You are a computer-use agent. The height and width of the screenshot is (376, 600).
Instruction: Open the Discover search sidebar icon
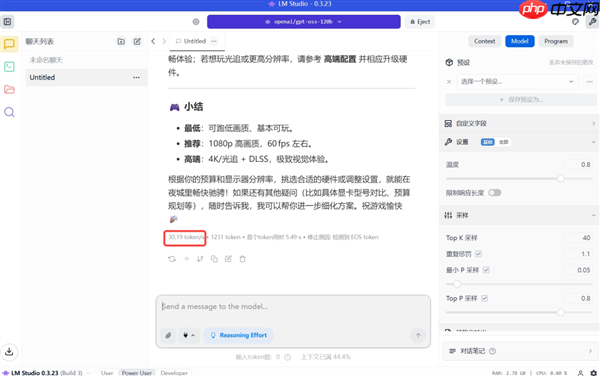[9, 112]
